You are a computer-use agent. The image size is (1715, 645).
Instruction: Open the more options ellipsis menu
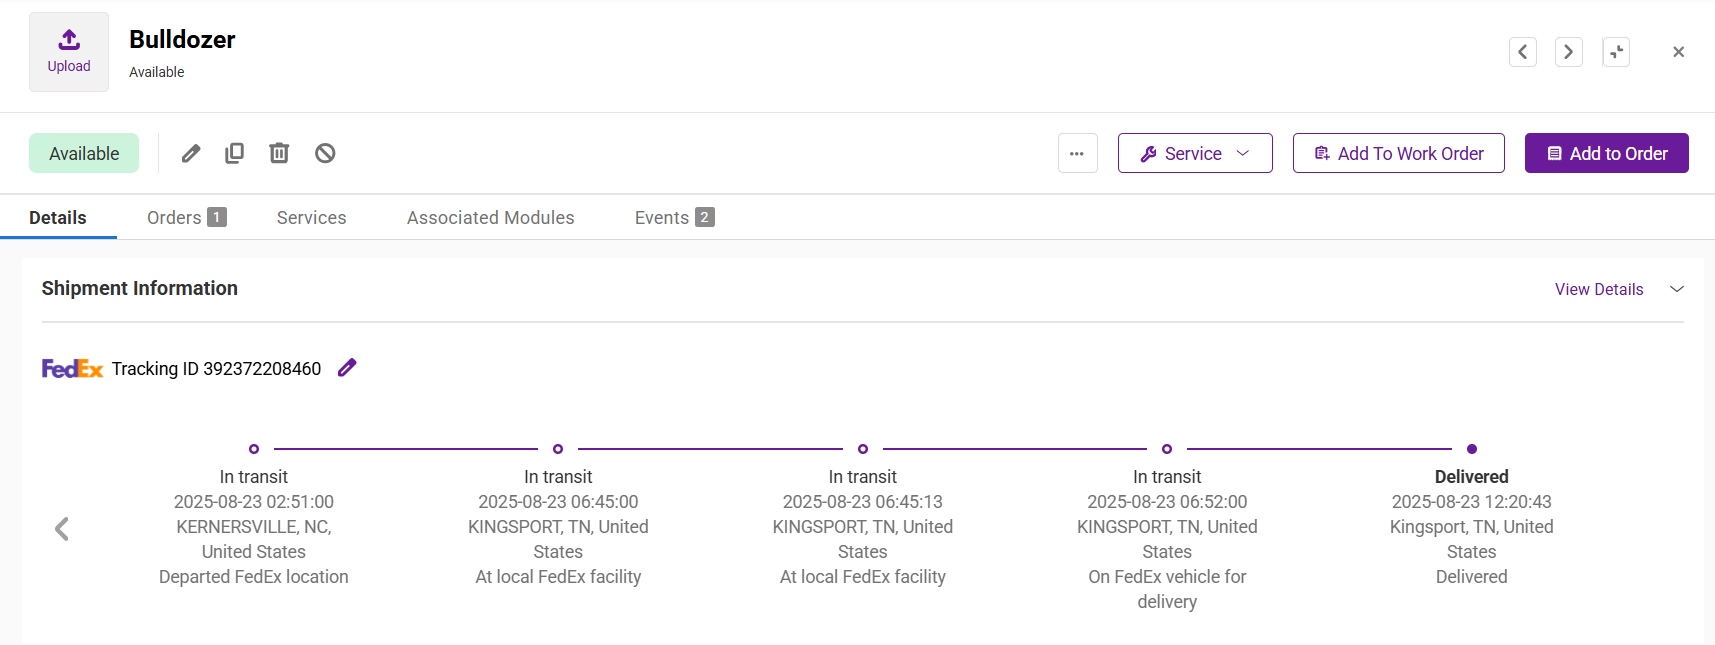click(x=1077, y=153)
